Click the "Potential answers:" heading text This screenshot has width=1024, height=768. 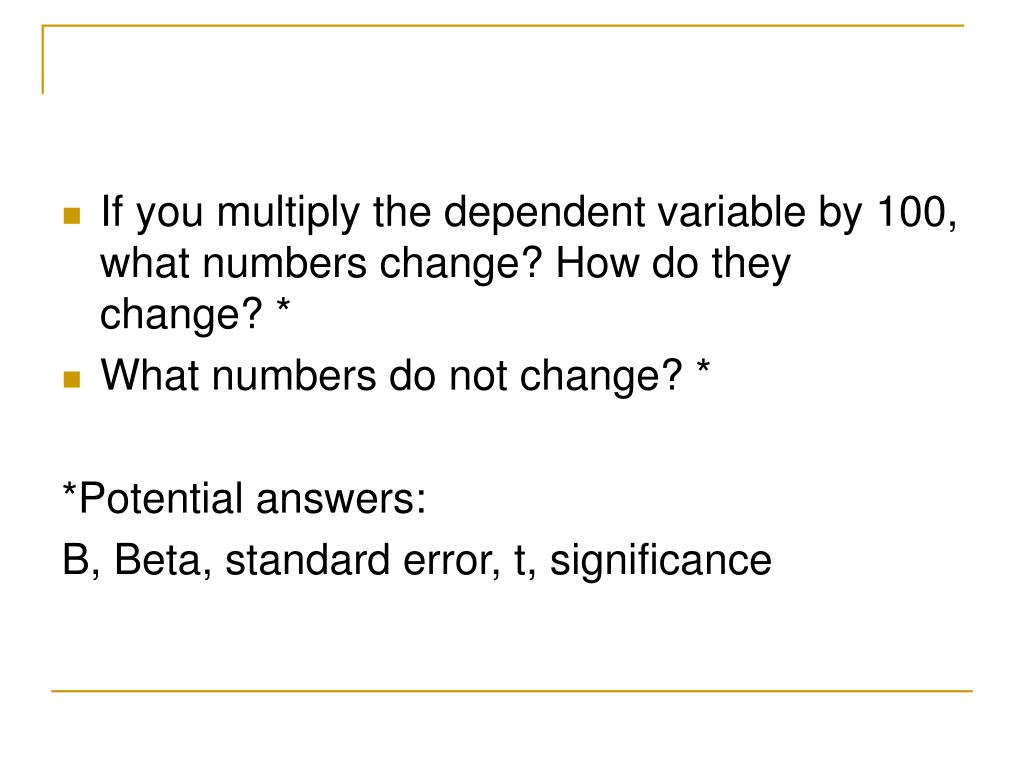pos(252,498)
